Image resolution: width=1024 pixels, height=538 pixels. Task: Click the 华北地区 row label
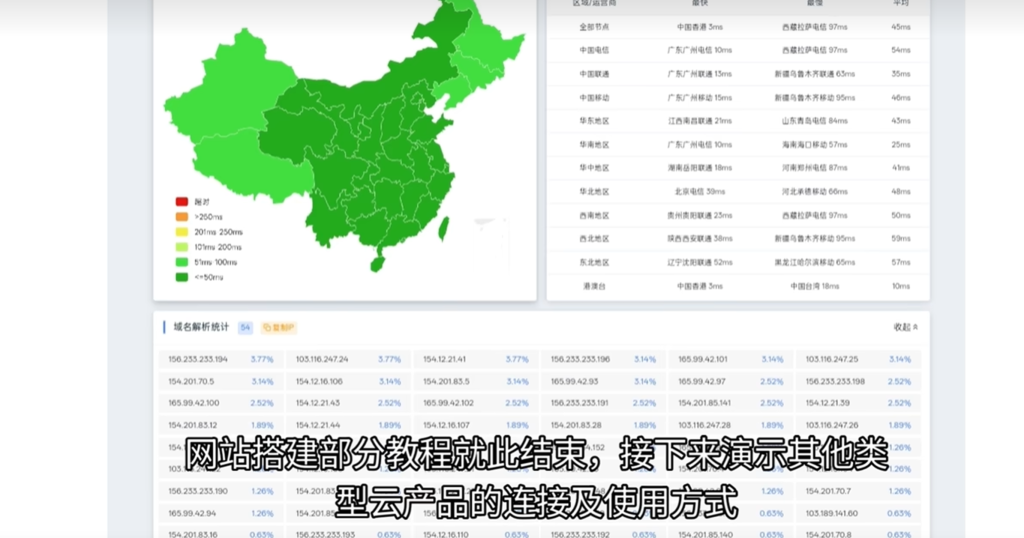click(x=594, y=191)
